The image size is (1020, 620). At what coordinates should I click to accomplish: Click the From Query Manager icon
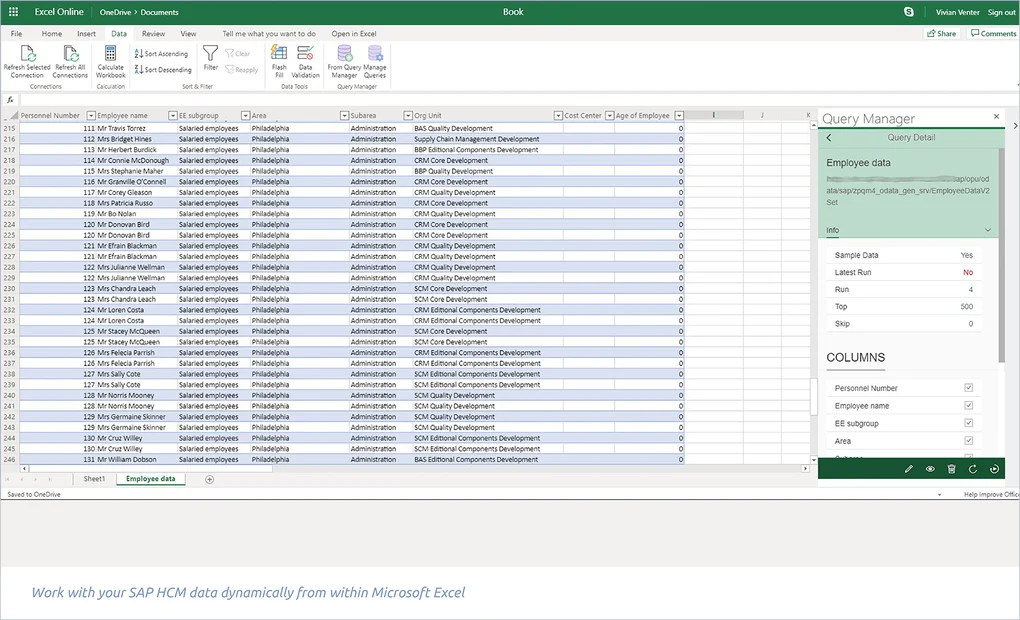click(344, 55)
